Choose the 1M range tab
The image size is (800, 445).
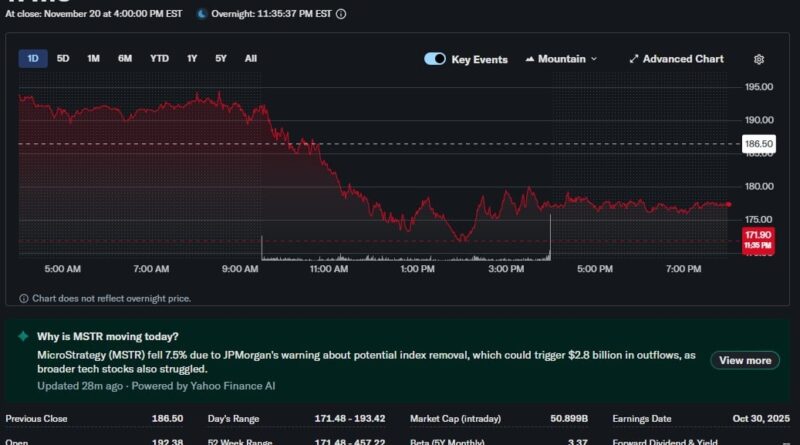(93, 59)
